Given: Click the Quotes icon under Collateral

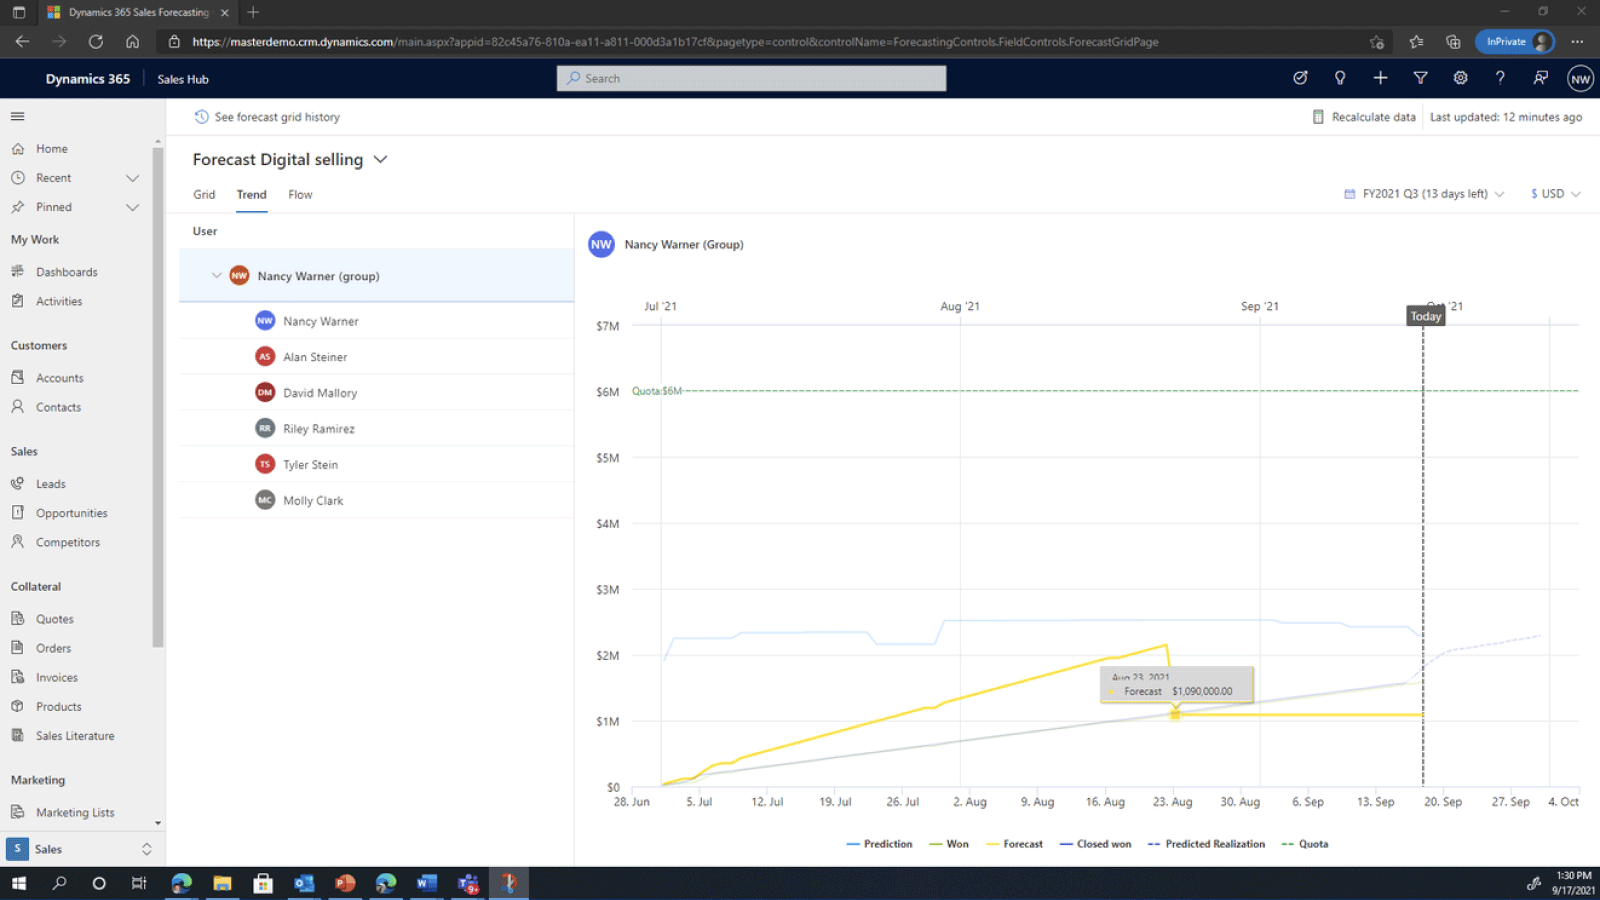Looking at the screenshot, I should coord(18,618).
